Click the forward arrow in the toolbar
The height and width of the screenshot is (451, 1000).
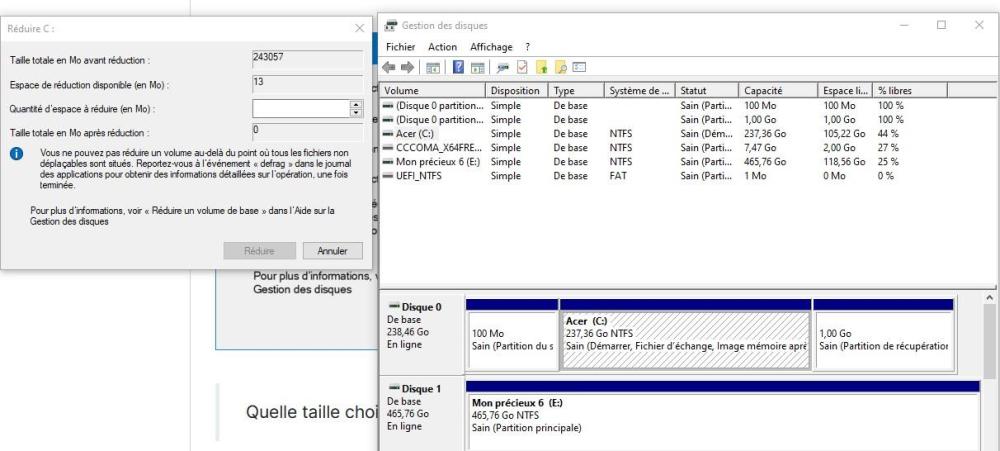(409, 65)
